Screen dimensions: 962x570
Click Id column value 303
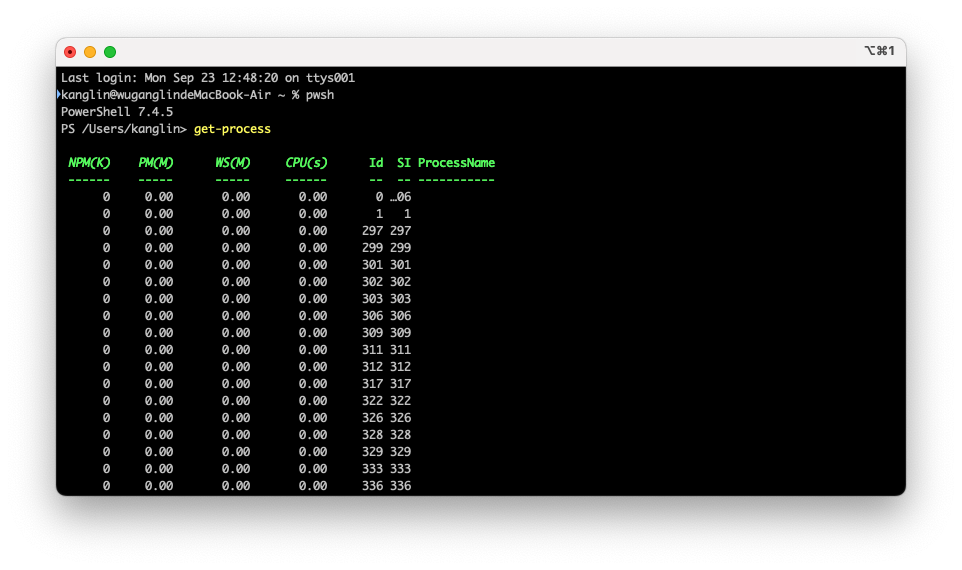(372, 299)
